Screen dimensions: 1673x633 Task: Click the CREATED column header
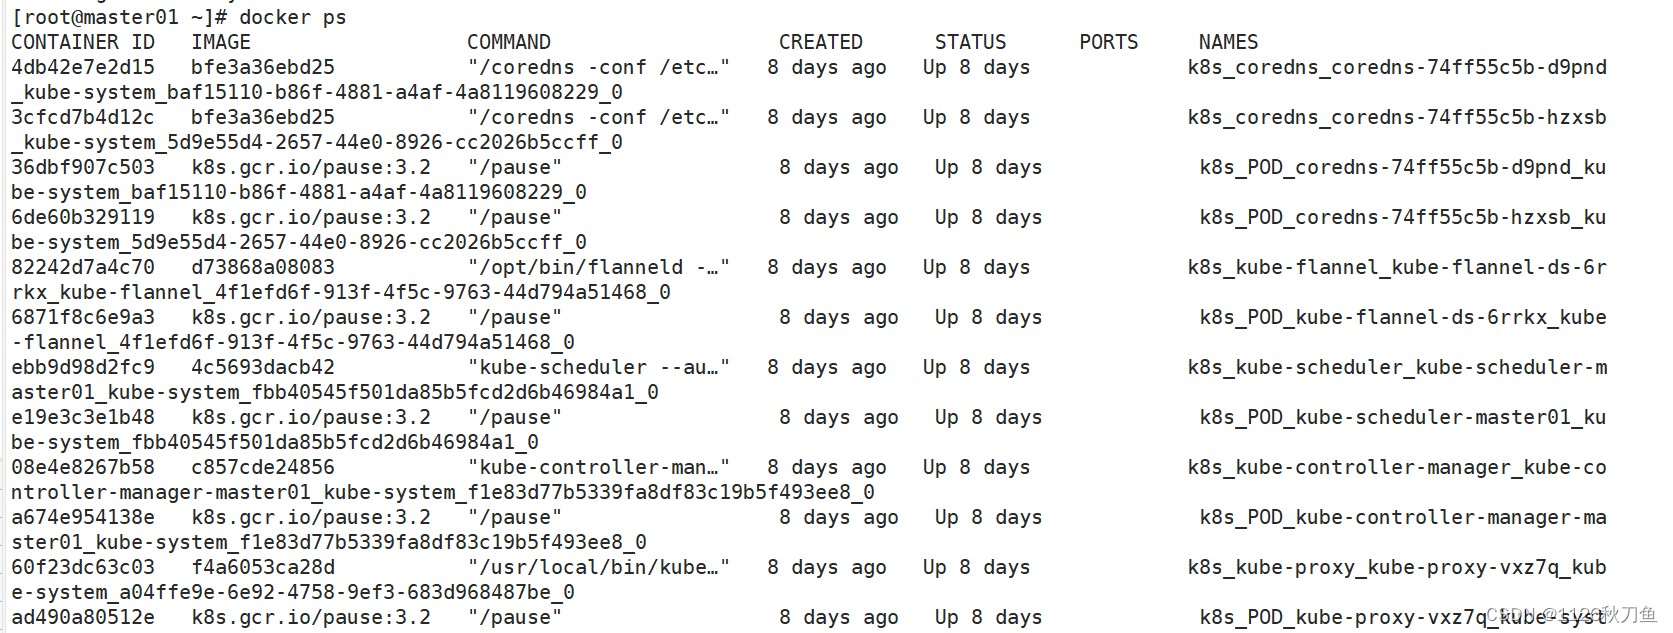821,42
